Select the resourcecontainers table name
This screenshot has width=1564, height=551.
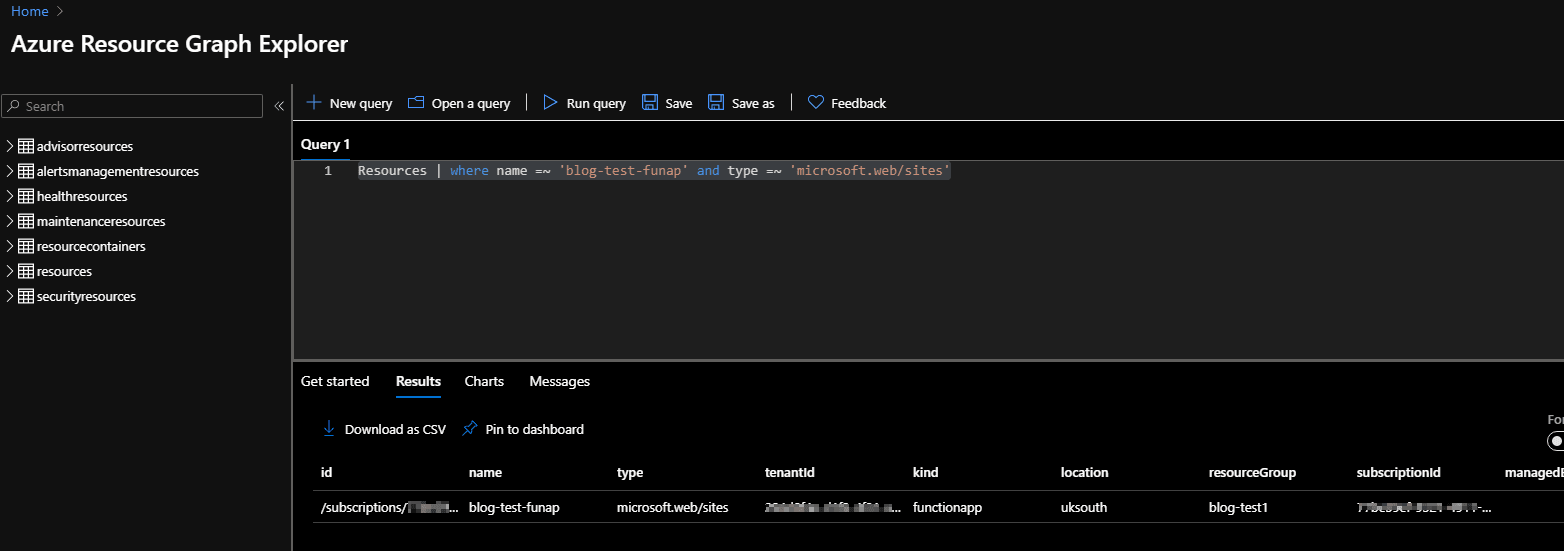(x=91, y=246)
